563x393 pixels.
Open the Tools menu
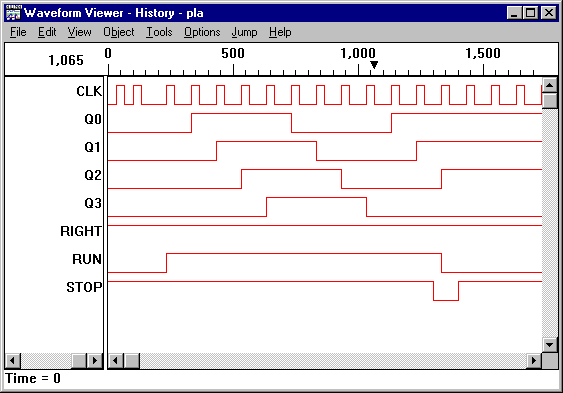point(159,32)
